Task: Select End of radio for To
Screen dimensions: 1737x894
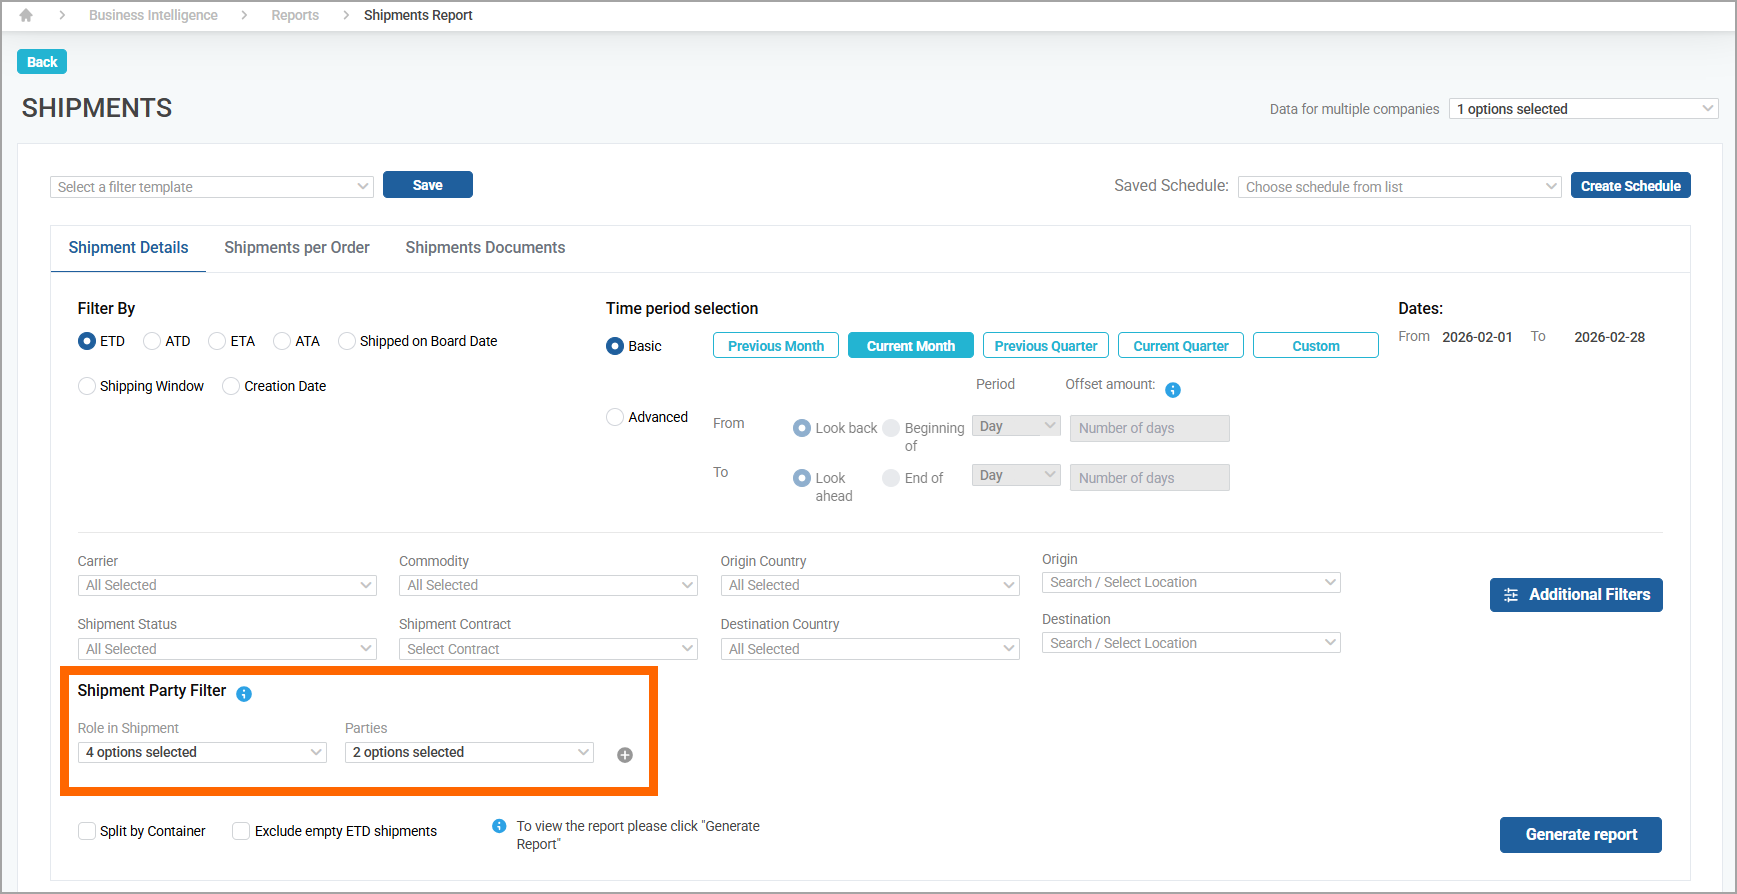Action: point(891,478)
